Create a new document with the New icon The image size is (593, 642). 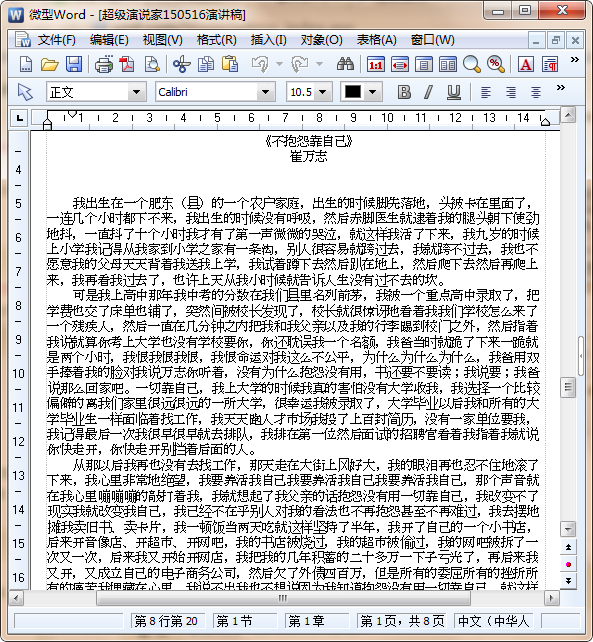[x=26, y=65]
